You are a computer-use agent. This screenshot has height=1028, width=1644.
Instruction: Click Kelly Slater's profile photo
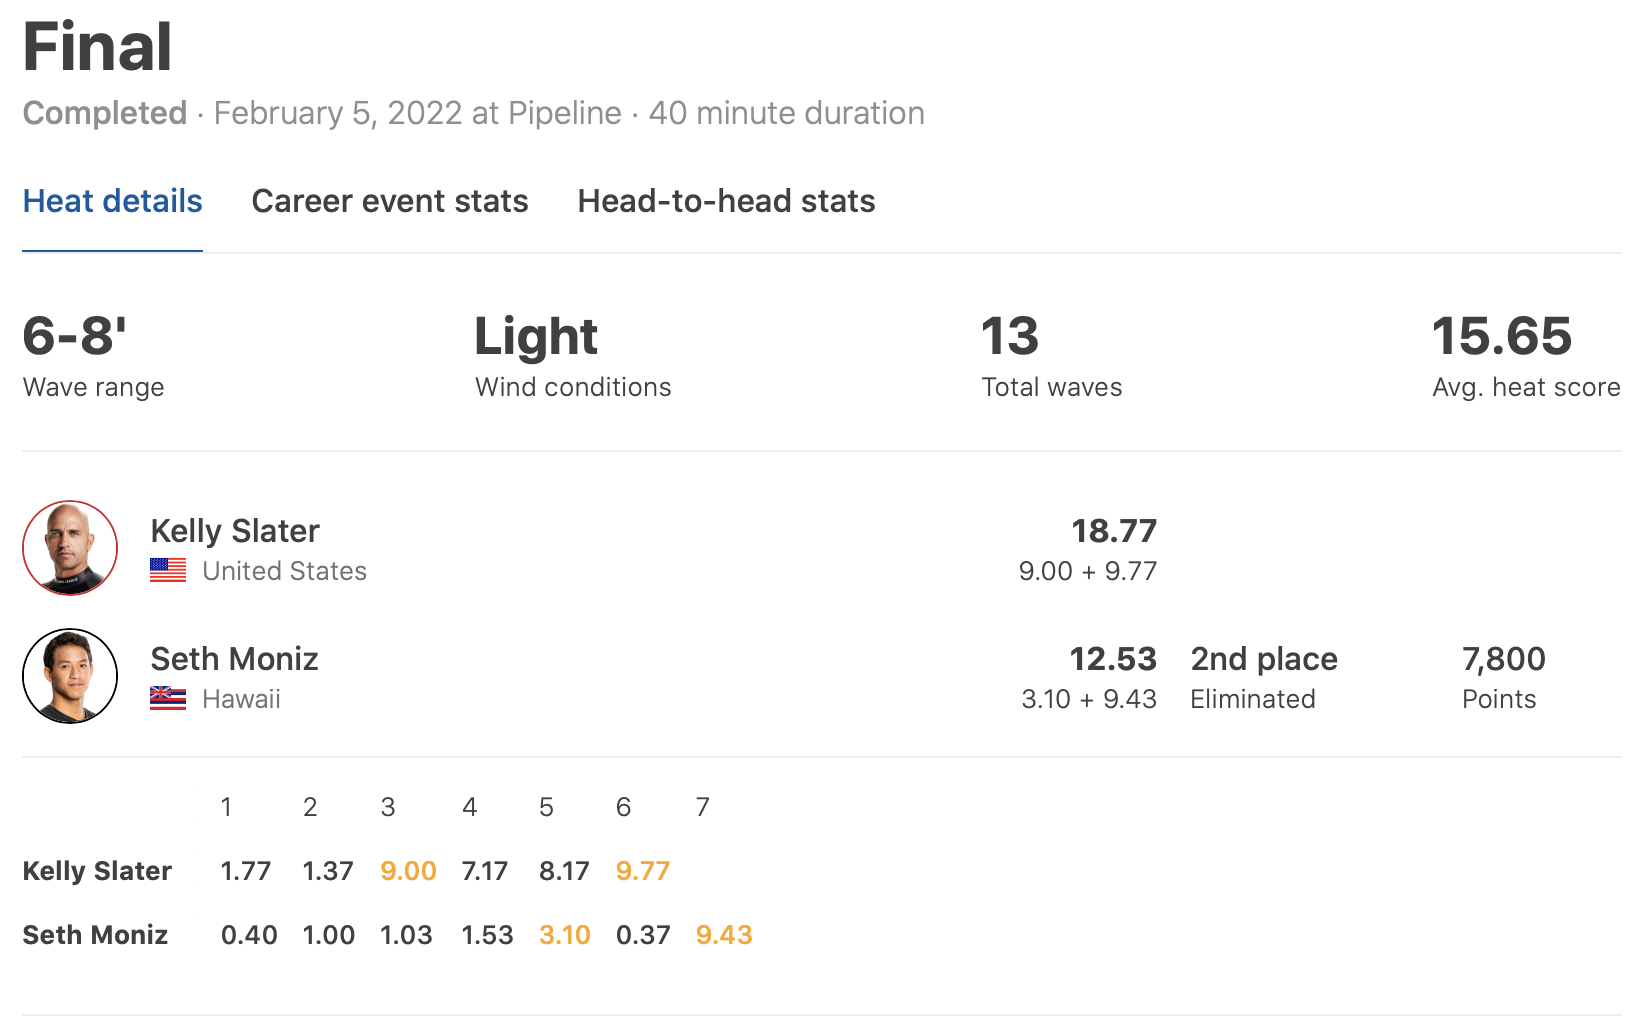point(70,548)
